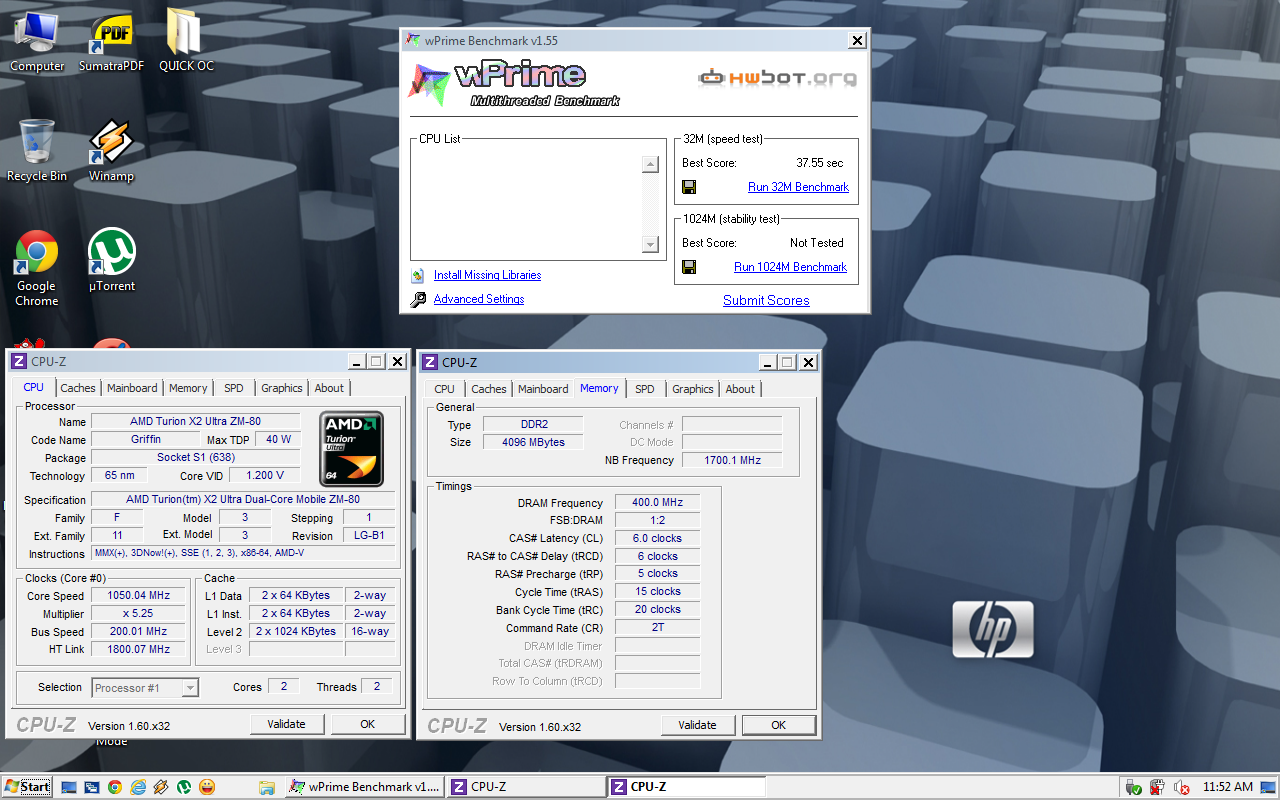Click Run 32M Benchmark link
Screen dimensions: 1280x800
pyautogui.click(x=798, y=187)
